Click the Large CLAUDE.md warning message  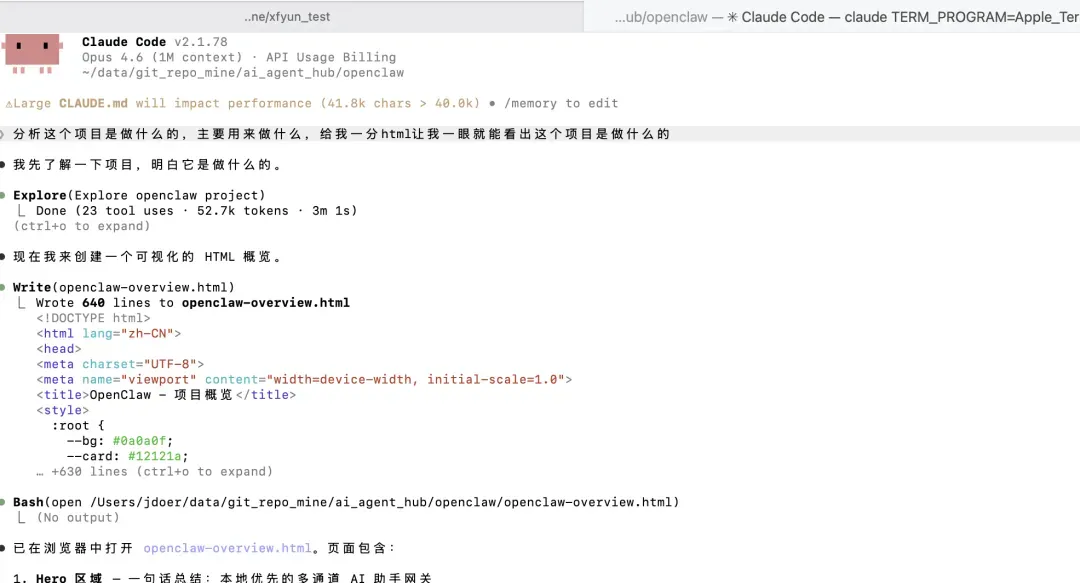[x=242, y=103]
